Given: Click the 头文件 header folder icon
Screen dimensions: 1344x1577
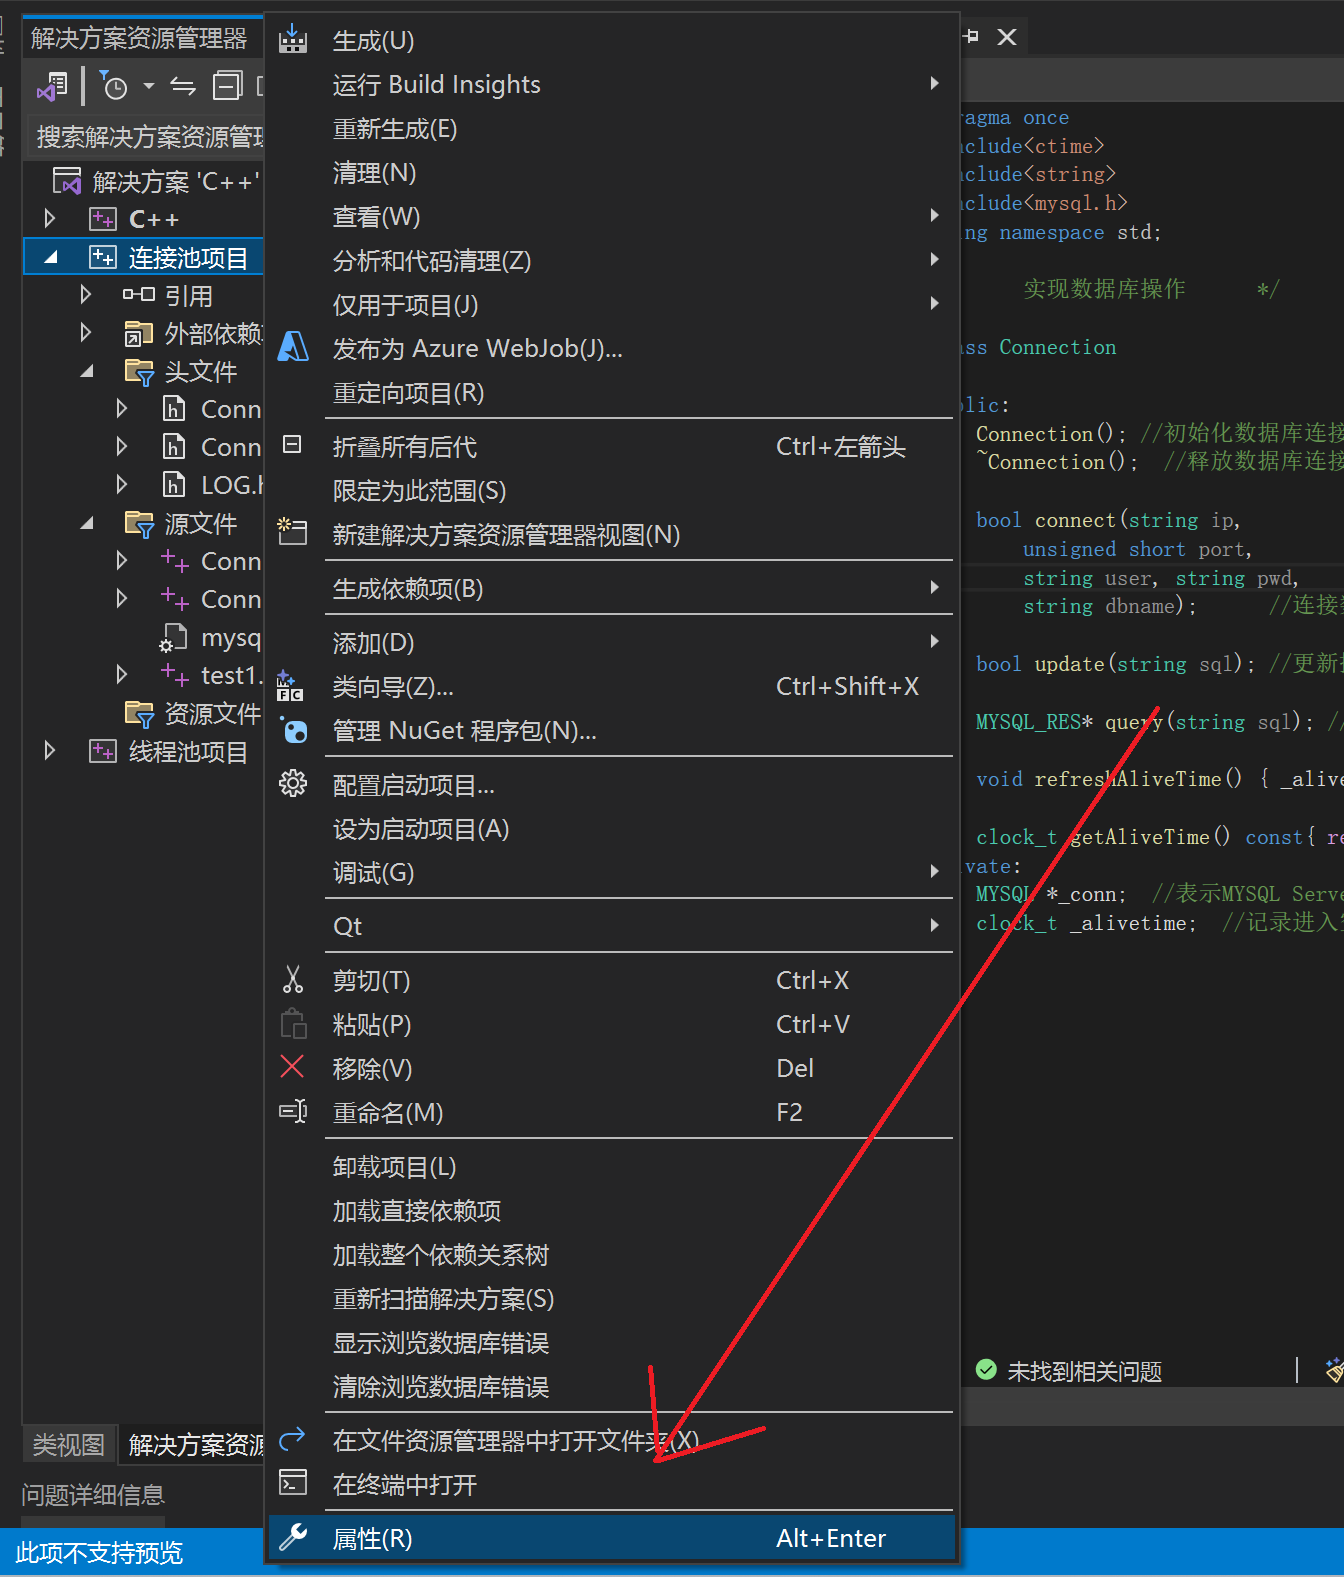Looking at the screenshot, I should point(139,371).
